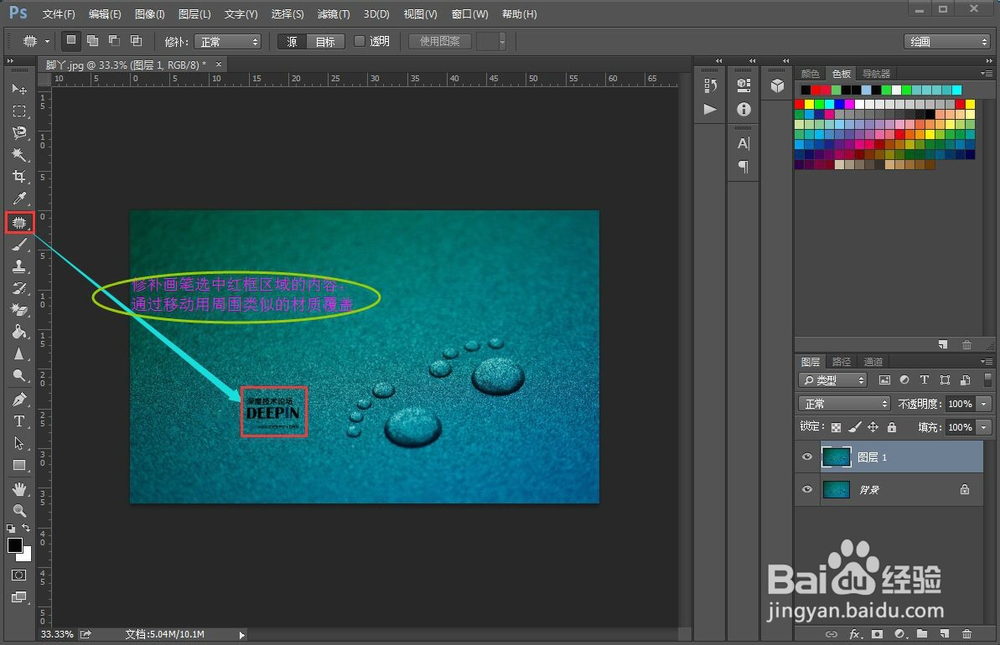Choose New Selection mode in options bar
This screenshot has height=645, width=1000.
pos(71,41)
